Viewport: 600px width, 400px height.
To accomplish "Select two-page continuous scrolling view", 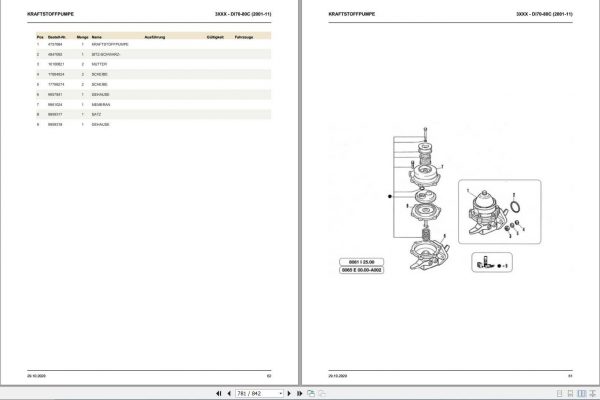I will [593, 393].
